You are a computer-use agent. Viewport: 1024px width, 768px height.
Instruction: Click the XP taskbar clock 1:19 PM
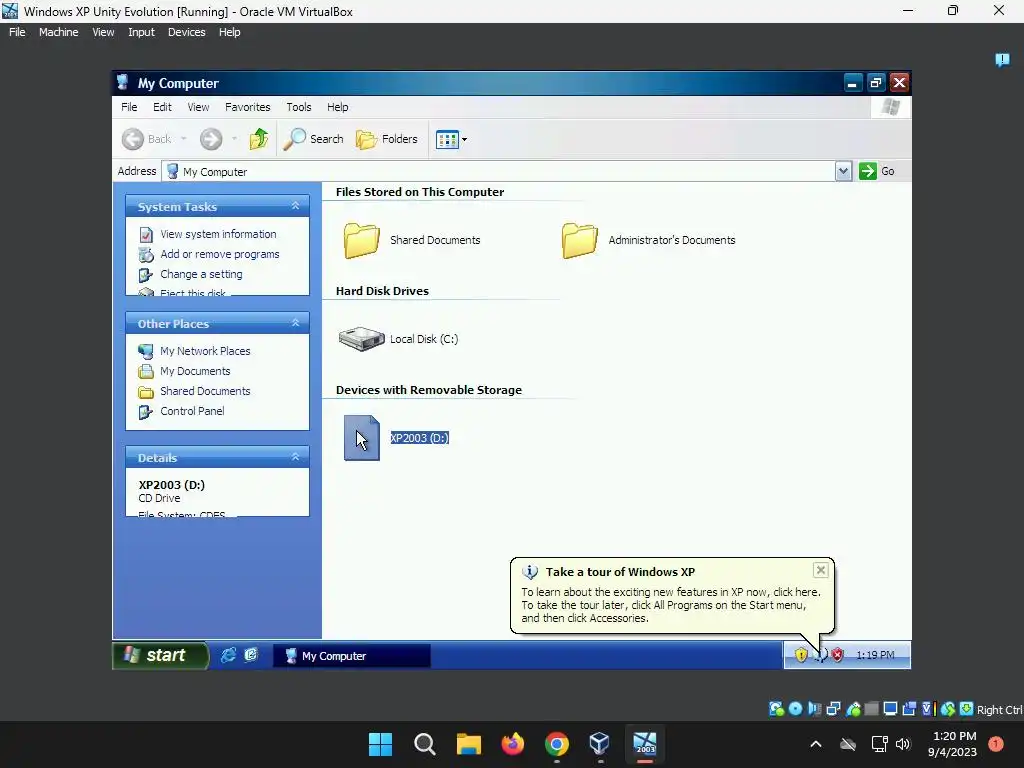[x=875, y=655]
